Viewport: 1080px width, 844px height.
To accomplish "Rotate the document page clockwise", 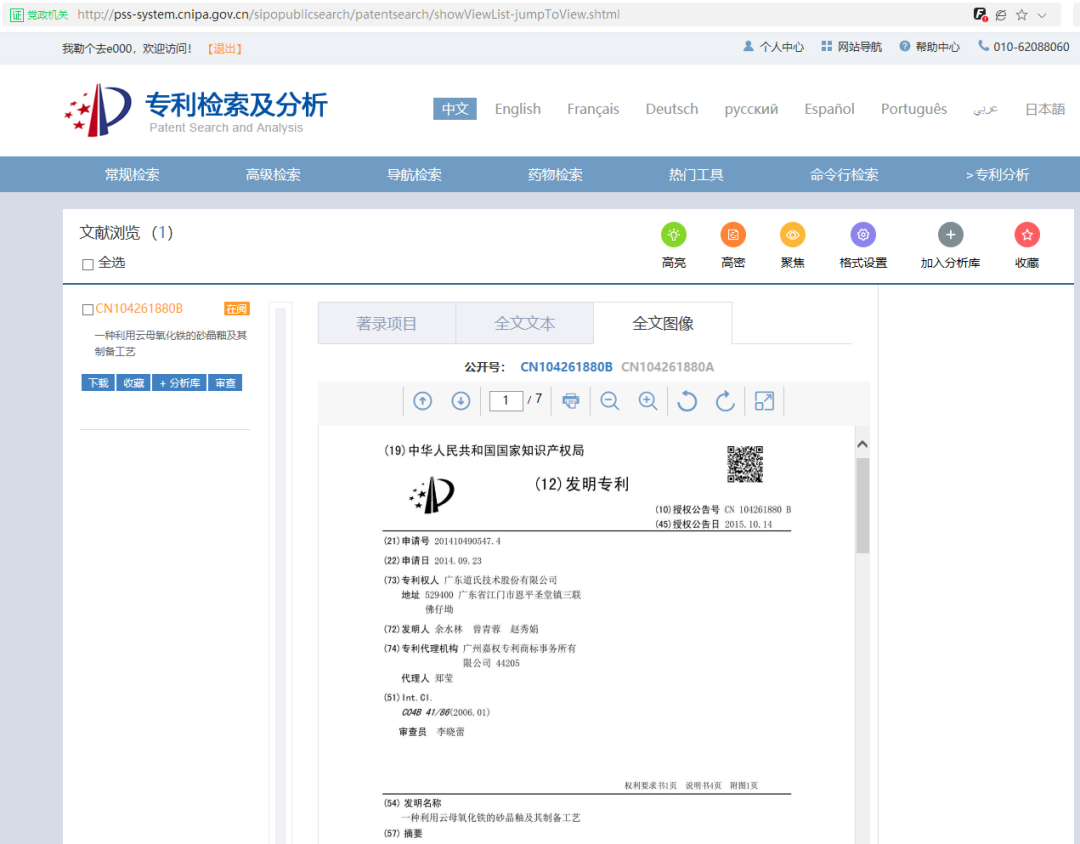I will pyautogui.click(x=724, y=400).
